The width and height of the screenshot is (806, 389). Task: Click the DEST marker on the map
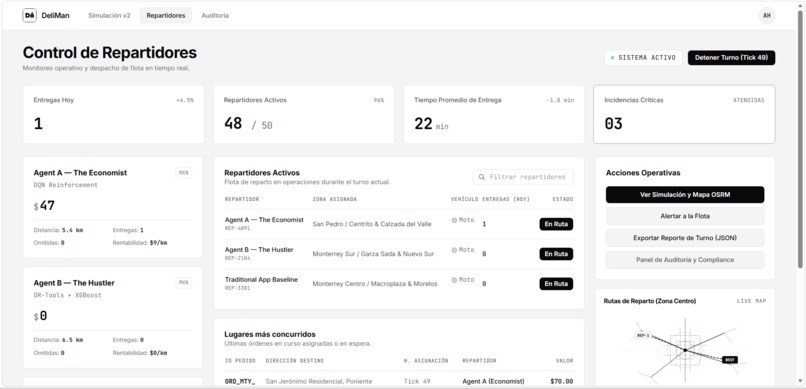[729, 360]
